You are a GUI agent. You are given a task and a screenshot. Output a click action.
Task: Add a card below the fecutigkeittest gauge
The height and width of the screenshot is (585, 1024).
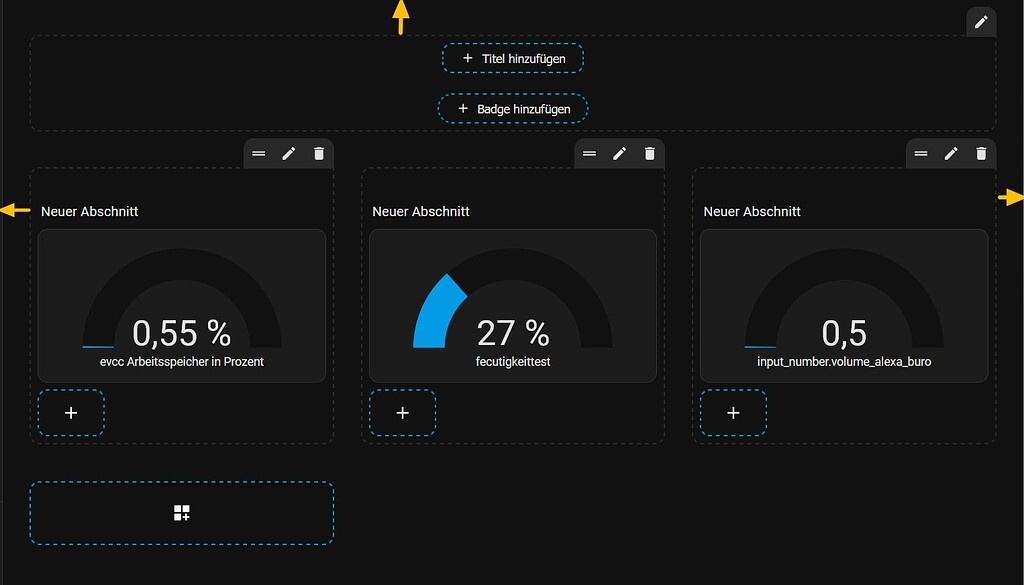click(x=402, y=413)
